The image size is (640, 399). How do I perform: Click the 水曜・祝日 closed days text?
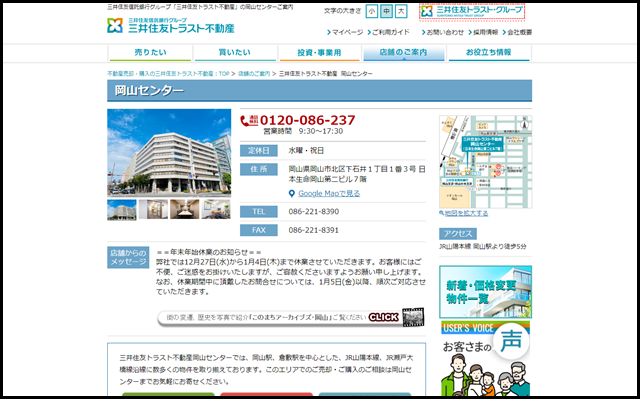click(306, 151)
